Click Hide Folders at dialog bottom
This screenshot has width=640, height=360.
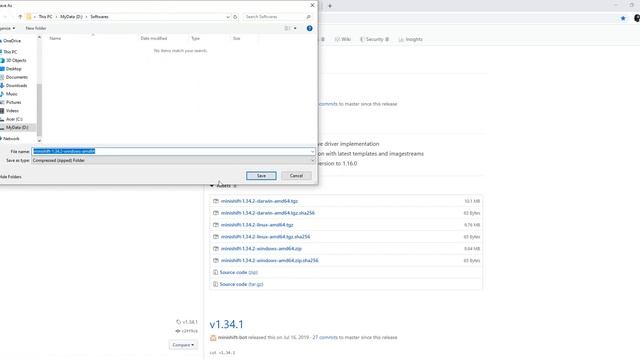pos(11,177)
